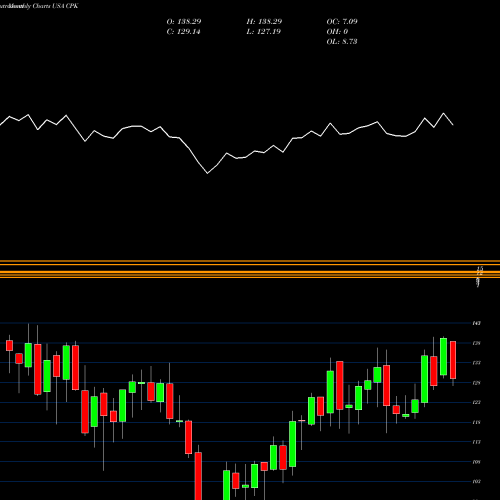Select the high value 'H: 138.29'
Viewport: 500px width, 500px height.
264,22
